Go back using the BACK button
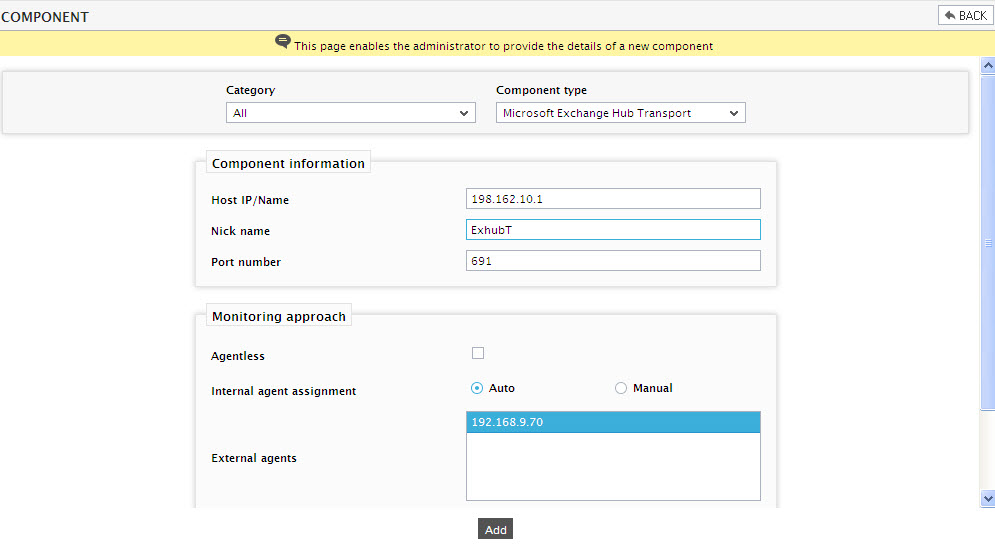Image resolution: width=995 pixels, height=548 pixels. point(966,15)
